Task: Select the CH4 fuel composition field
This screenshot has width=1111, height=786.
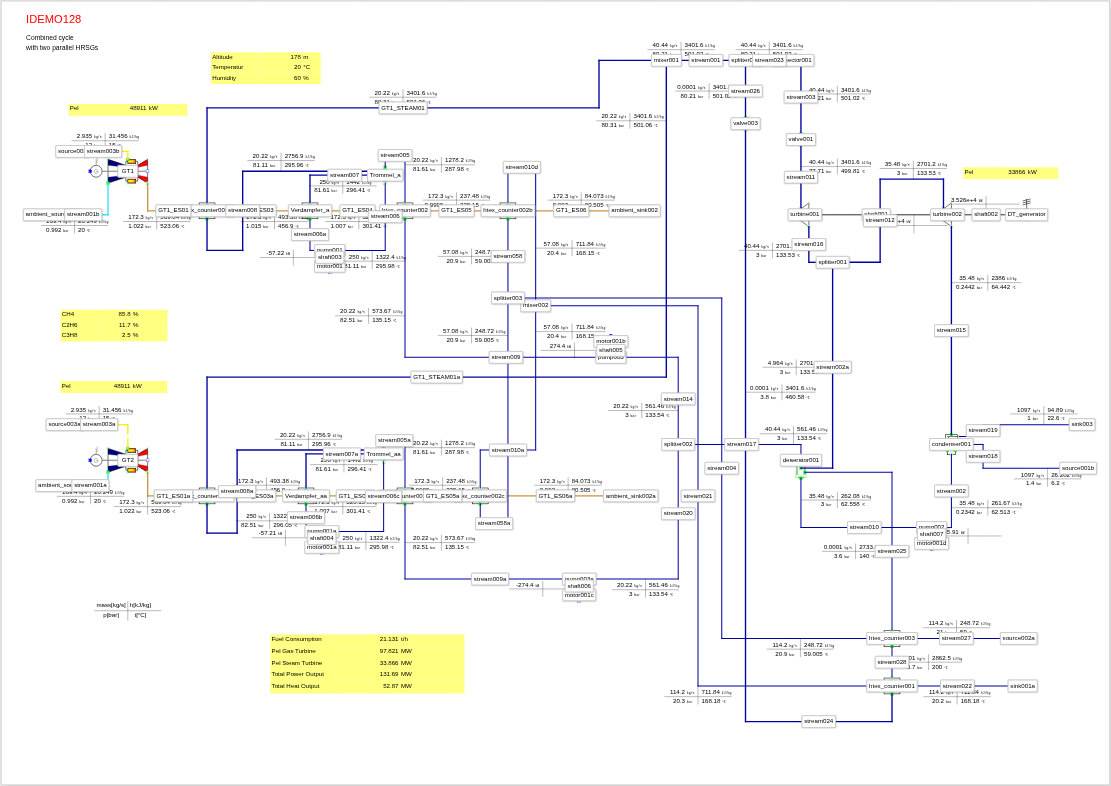Action: pos(113,314)
